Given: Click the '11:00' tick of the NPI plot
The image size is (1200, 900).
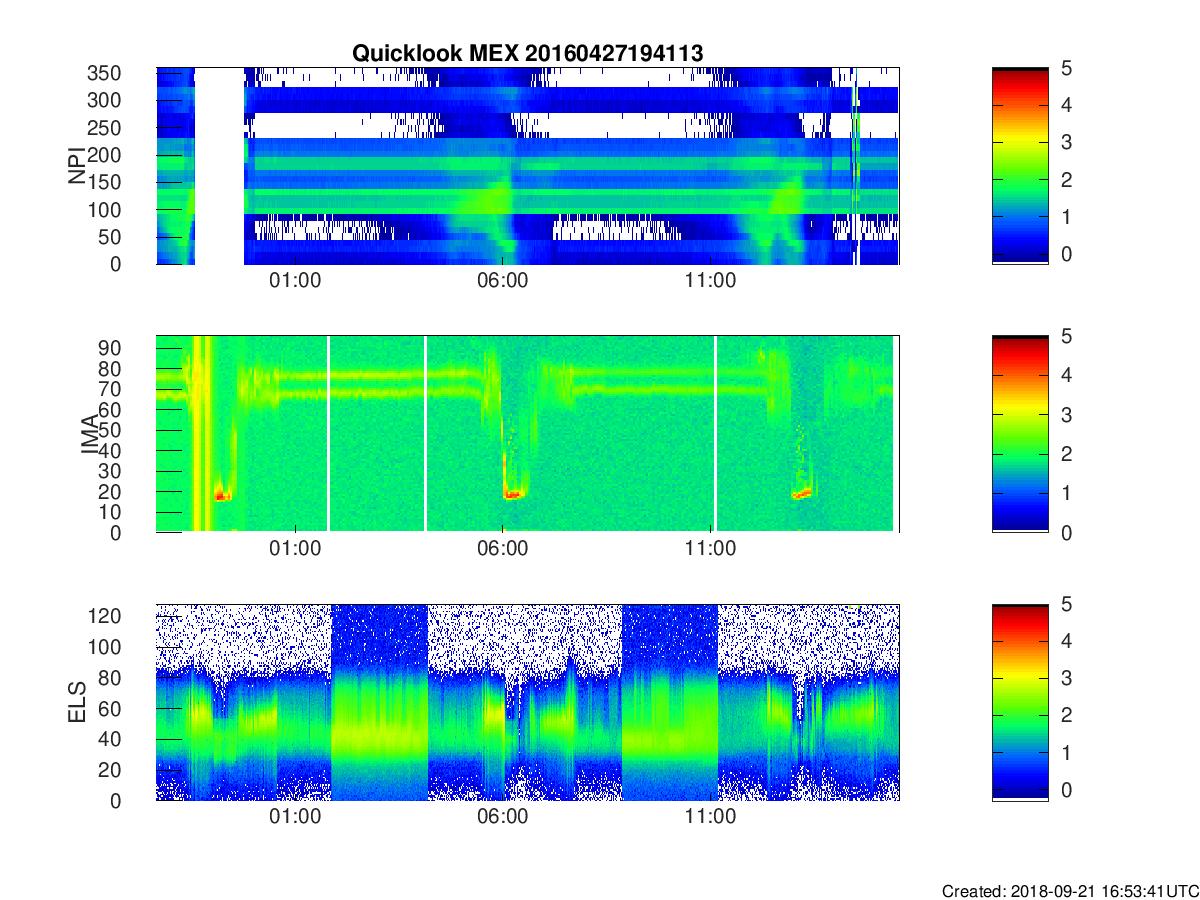Looking at the screenshot, I should [711, 281].
